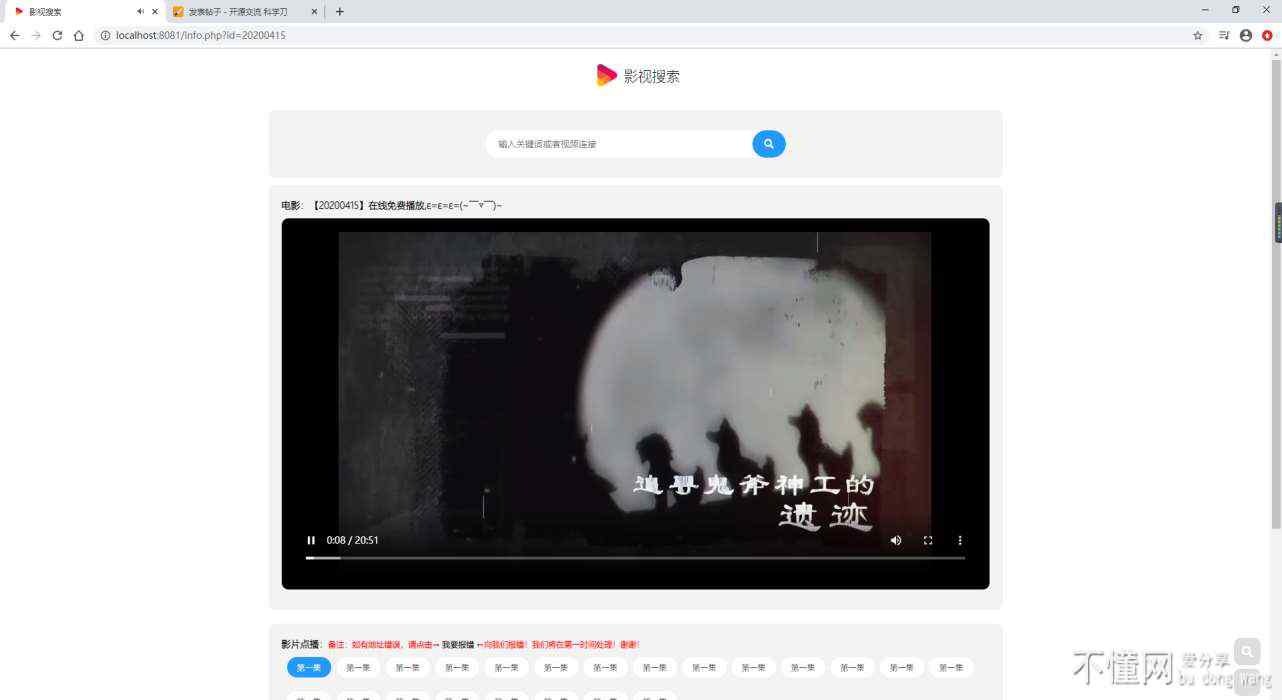Click the 我要报错 link

(458, 645)
